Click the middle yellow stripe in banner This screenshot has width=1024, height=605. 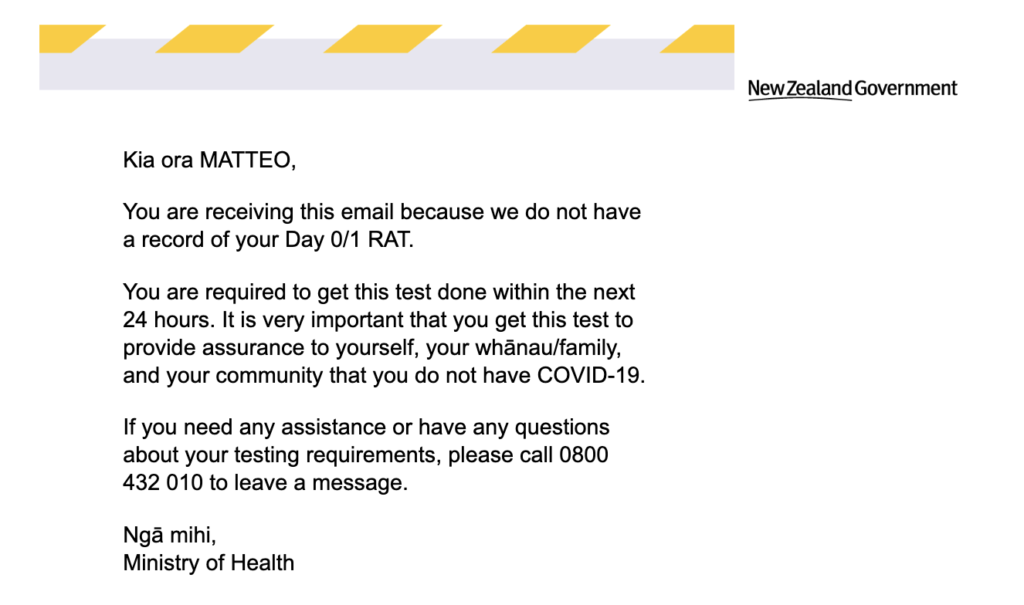[x=383, y=39]
